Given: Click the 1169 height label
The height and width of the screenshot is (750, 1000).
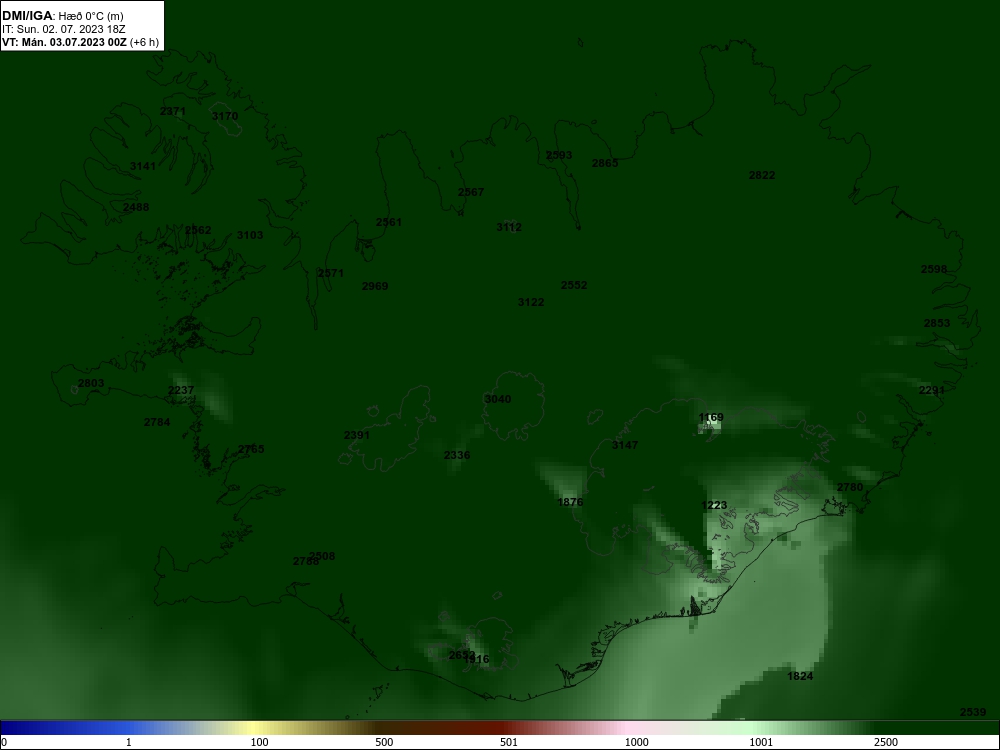Looking at the screenshot, I should pyautogui.click(x=711, y=418).
